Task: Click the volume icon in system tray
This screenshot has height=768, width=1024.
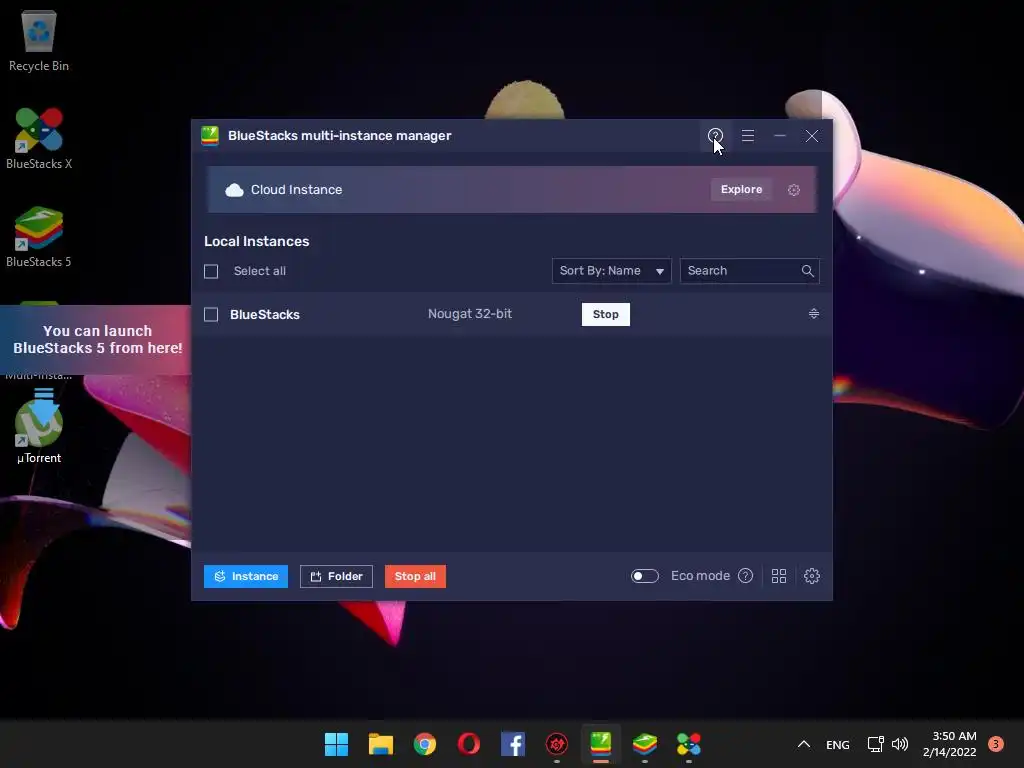Action: coord(900,744)
